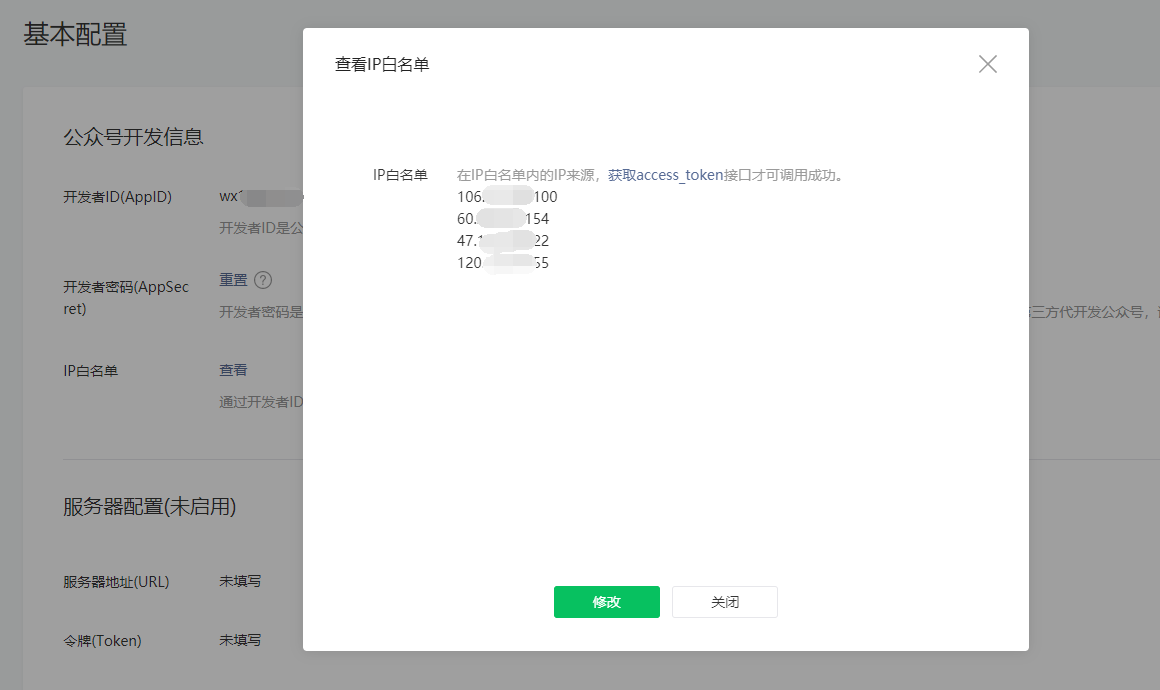The width and height of the screenshot is (1160, 690).
Task: Click the dialog title 查看IP白名单
Action: click(x=382, y=65)
